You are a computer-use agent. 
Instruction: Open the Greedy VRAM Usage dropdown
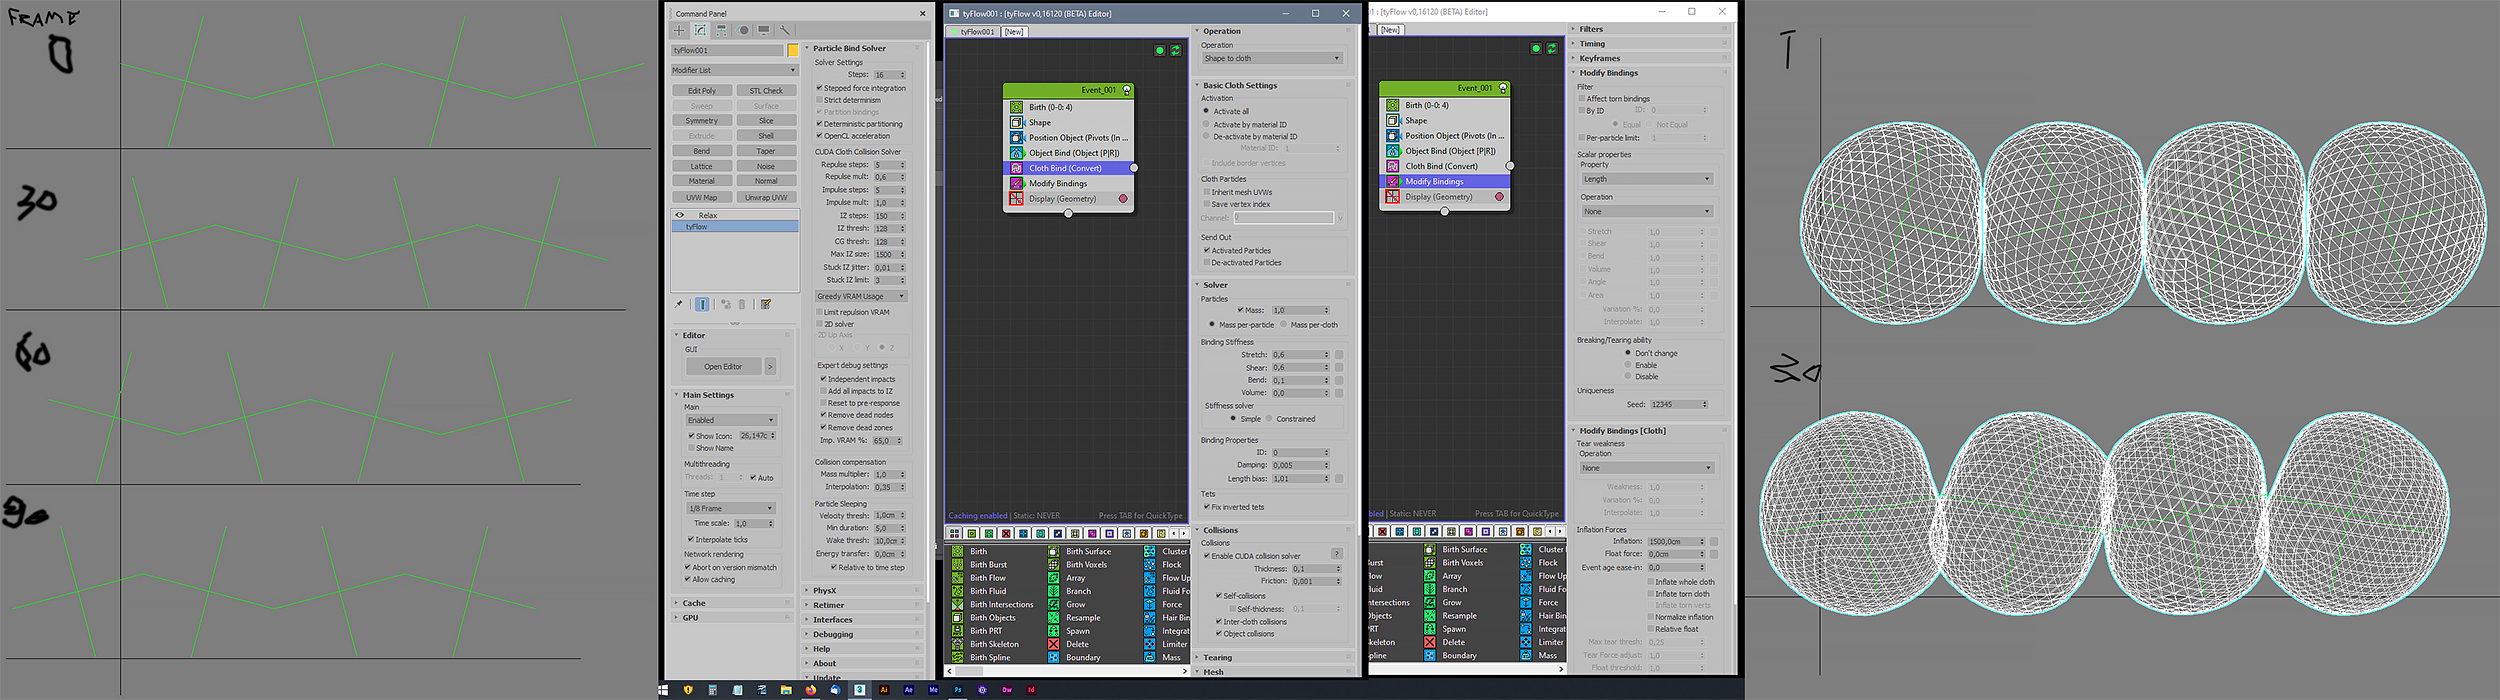point(860,296)
